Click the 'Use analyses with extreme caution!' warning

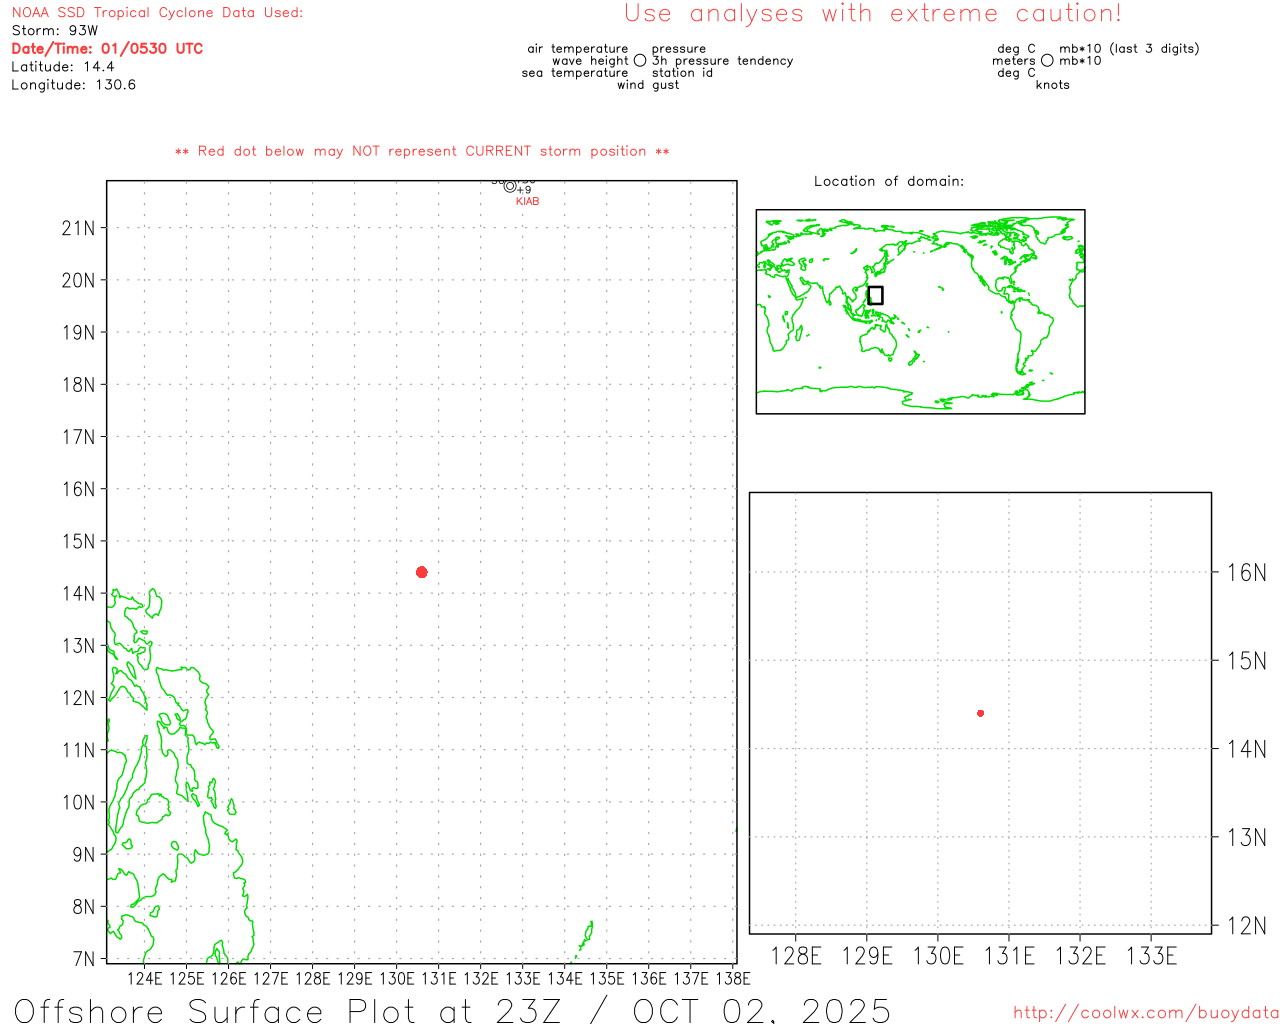(872, 14)
